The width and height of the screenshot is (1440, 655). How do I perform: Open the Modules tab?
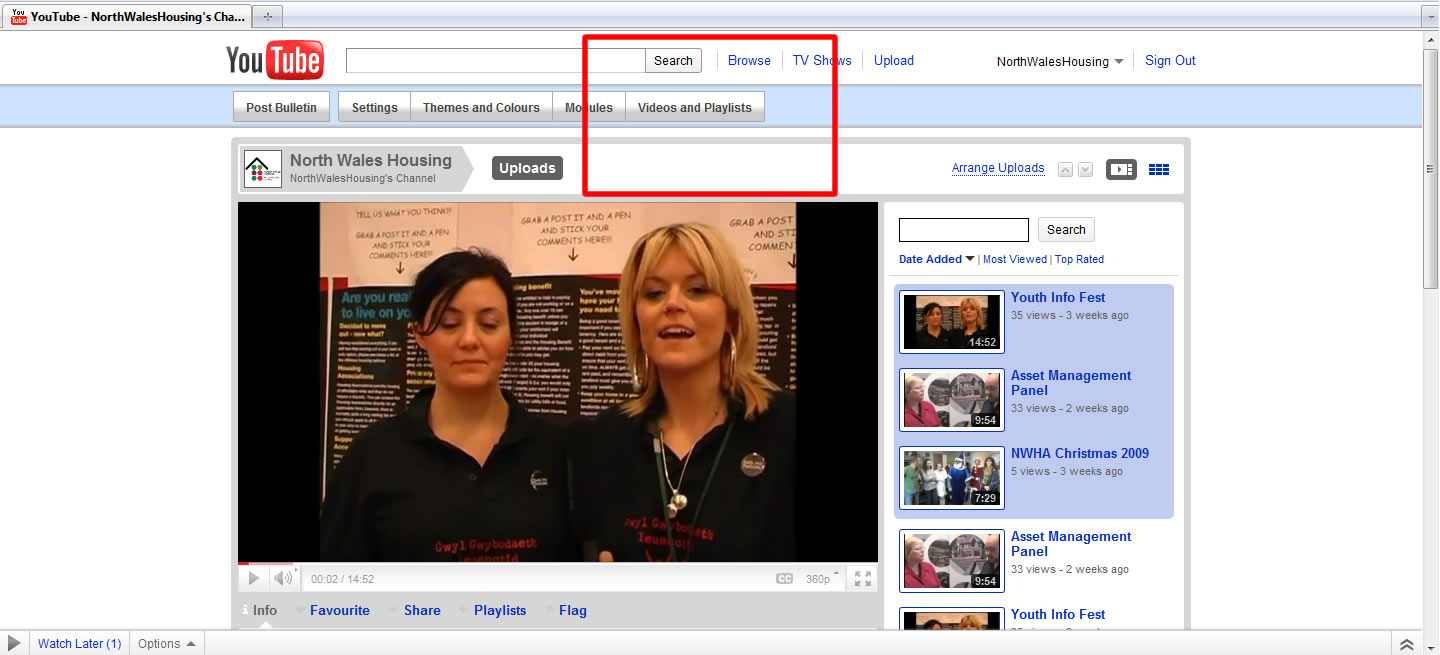tap(589, 107)
